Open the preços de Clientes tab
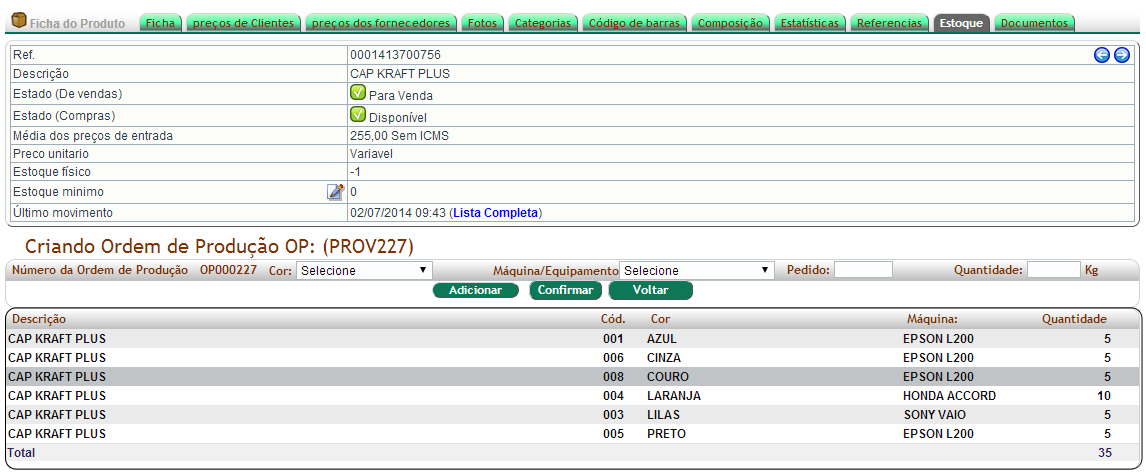Screen dimensions: 1146x476 pos(243,23)
